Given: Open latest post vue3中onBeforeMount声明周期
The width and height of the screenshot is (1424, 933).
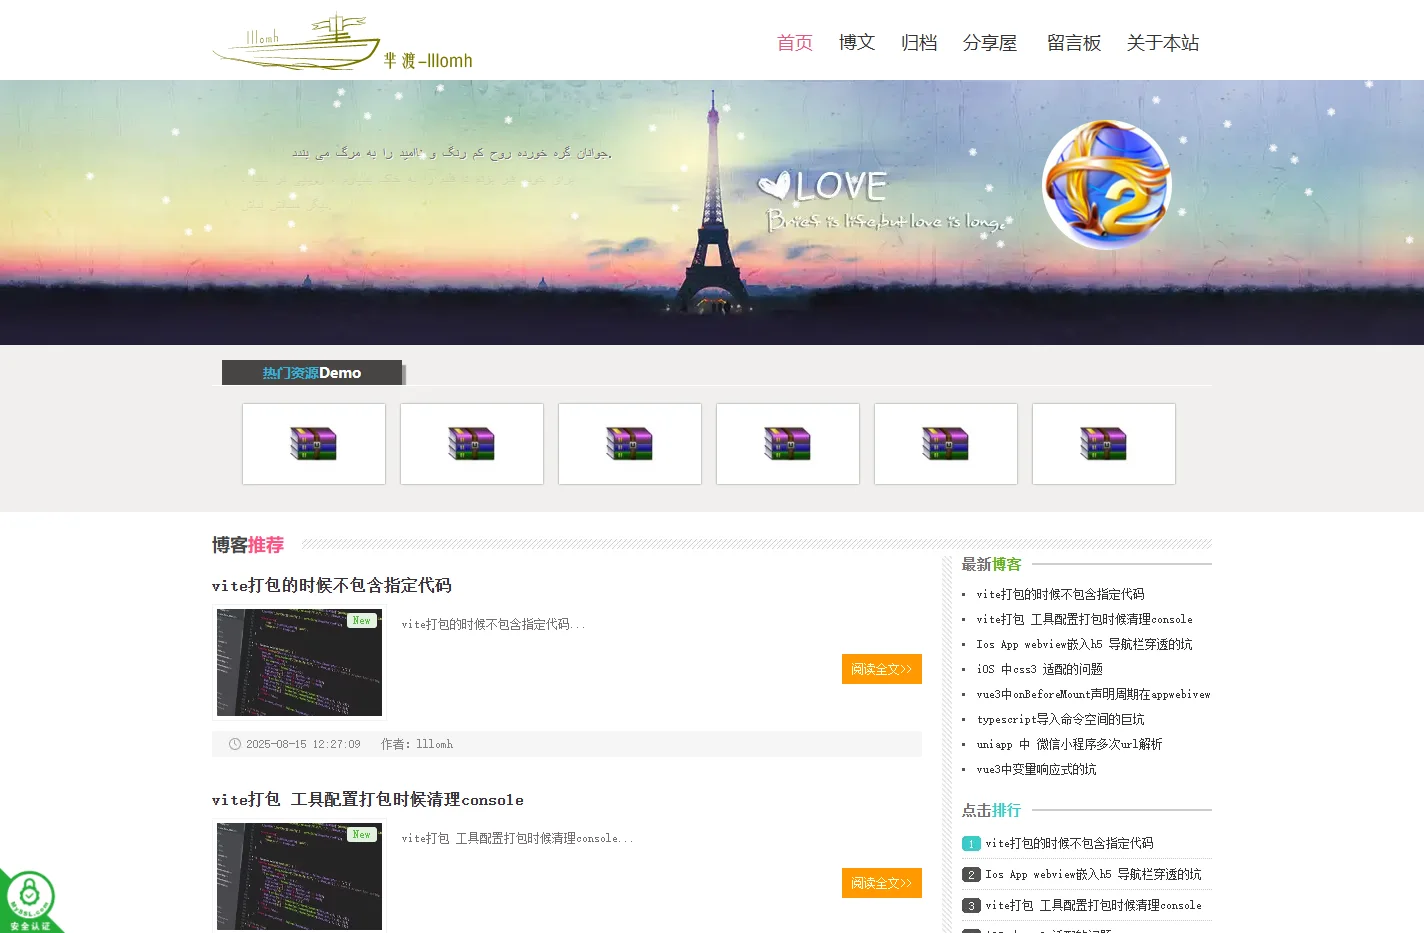Looking at the screenshot, I should [x=1093, y=694].
